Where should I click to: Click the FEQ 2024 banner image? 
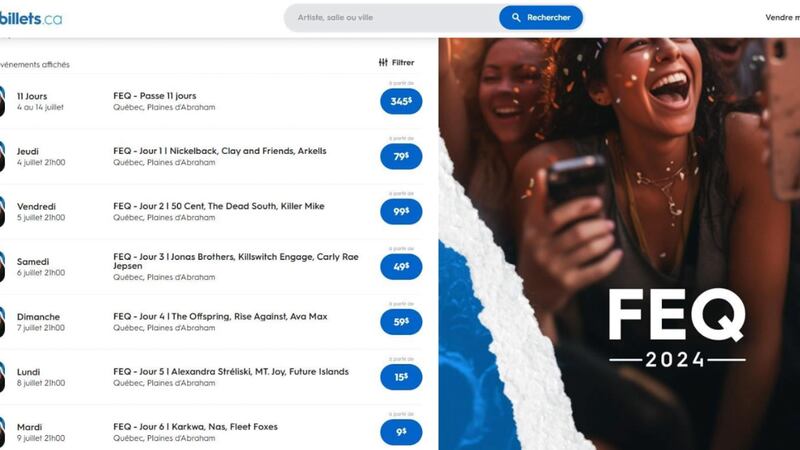click(619, 244)
